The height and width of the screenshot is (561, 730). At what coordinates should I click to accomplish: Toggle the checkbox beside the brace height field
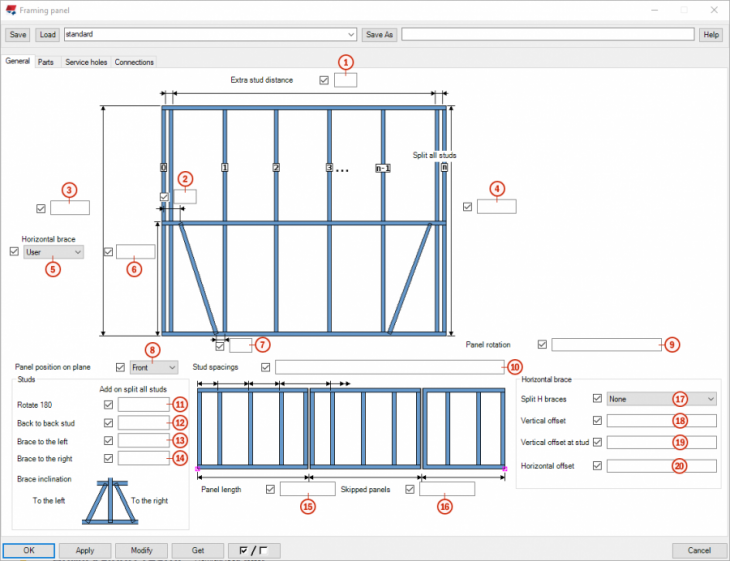coord(108,252)
